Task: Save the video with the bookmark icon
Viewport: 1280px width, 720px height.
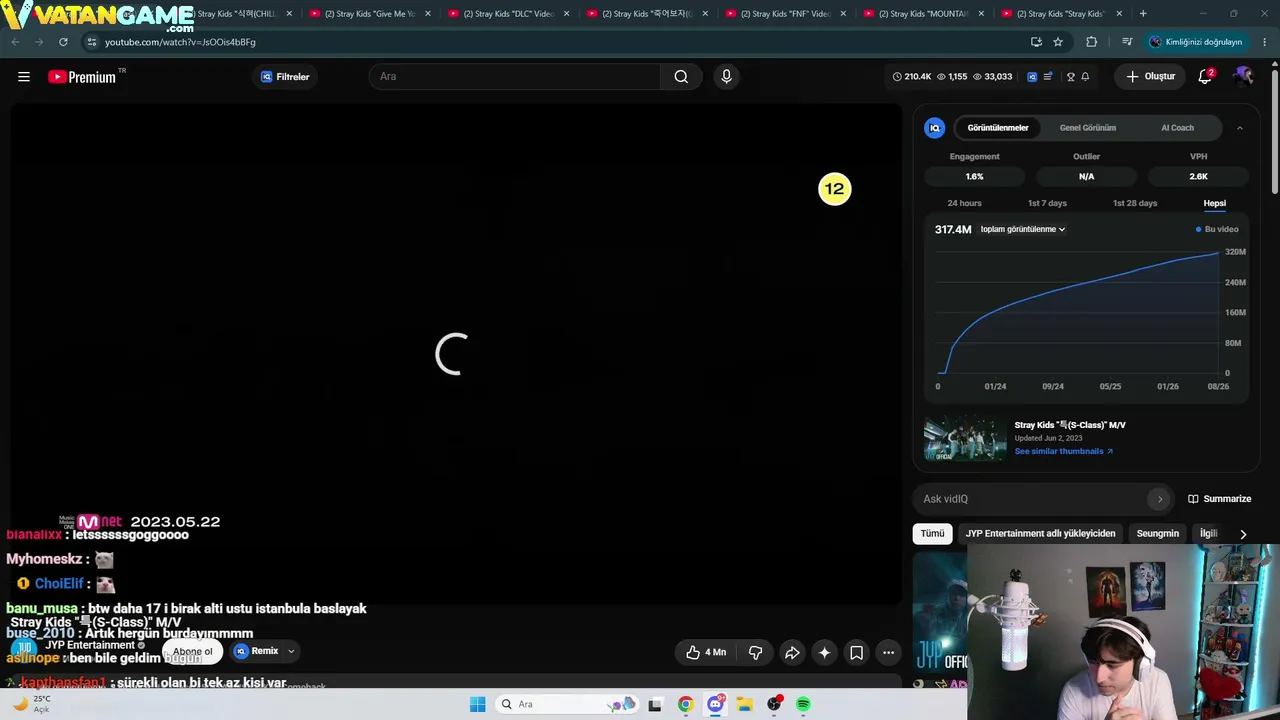Action: pos(856,652)
